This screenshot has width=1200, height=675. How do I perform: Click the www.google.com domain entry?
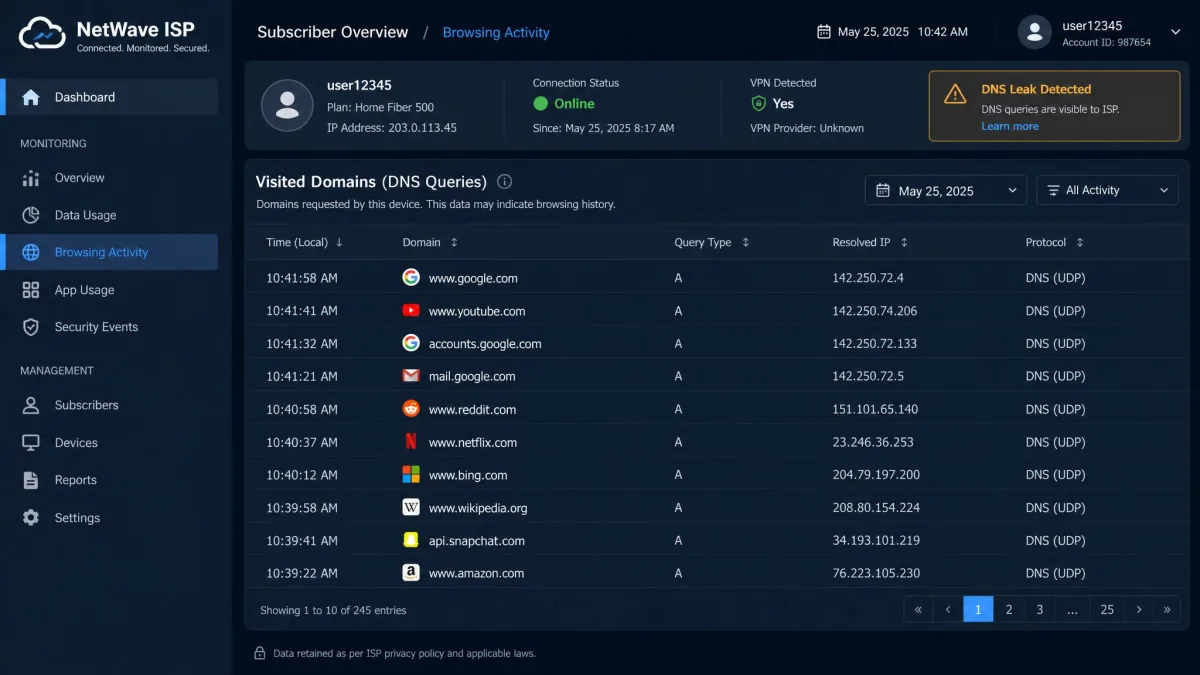(x=473, y=278)
